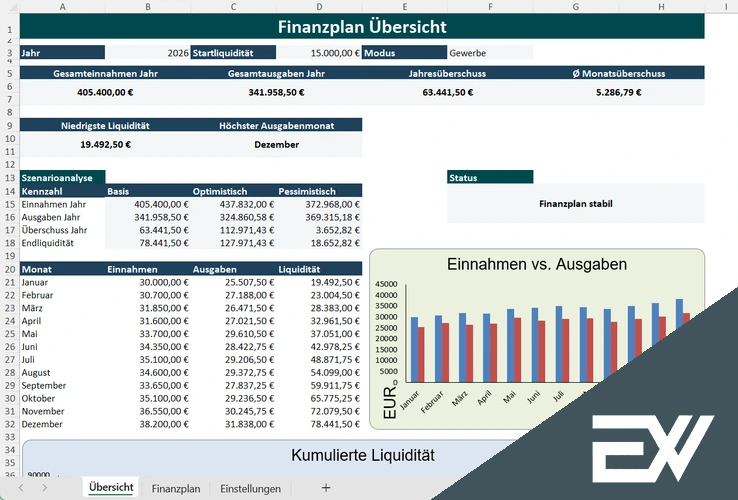Edit the Startliquidität value 15.000,00 €

tap(318, 53)
